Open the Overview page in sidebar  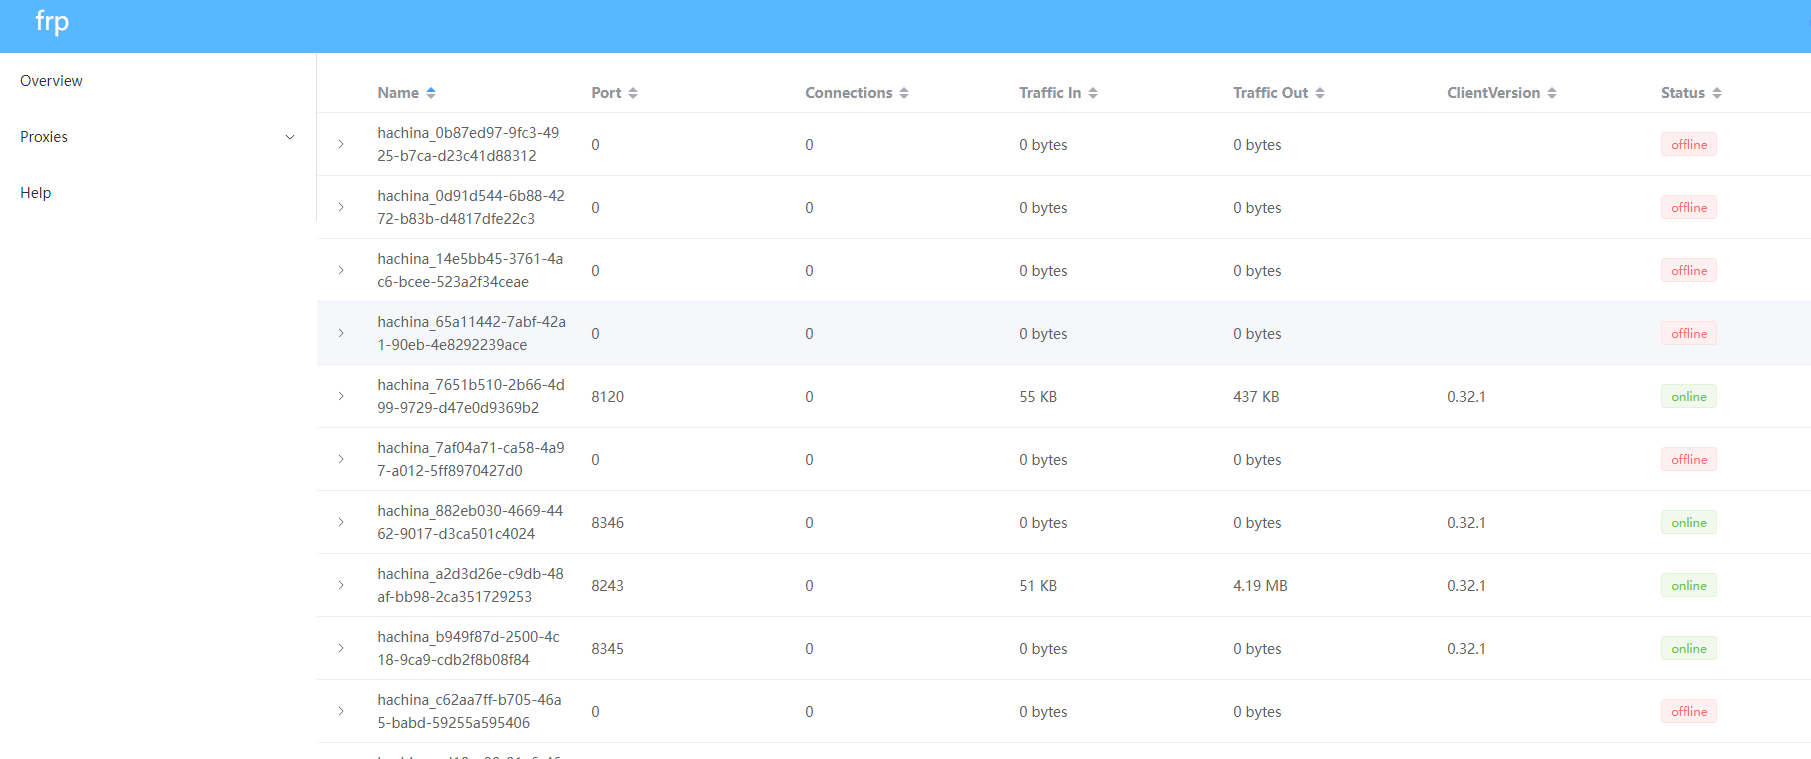click(x=51, y=81)
